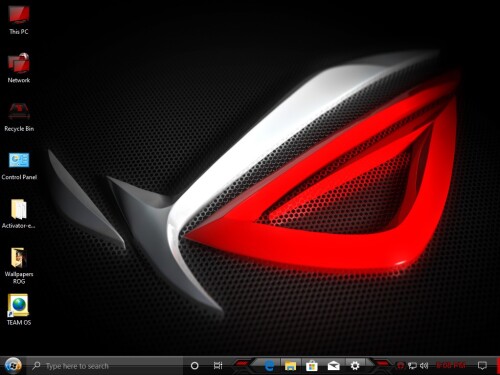Open File Explorer from taskbar
Viewport: 500px width, 375px height.
[x=290, y=366]
